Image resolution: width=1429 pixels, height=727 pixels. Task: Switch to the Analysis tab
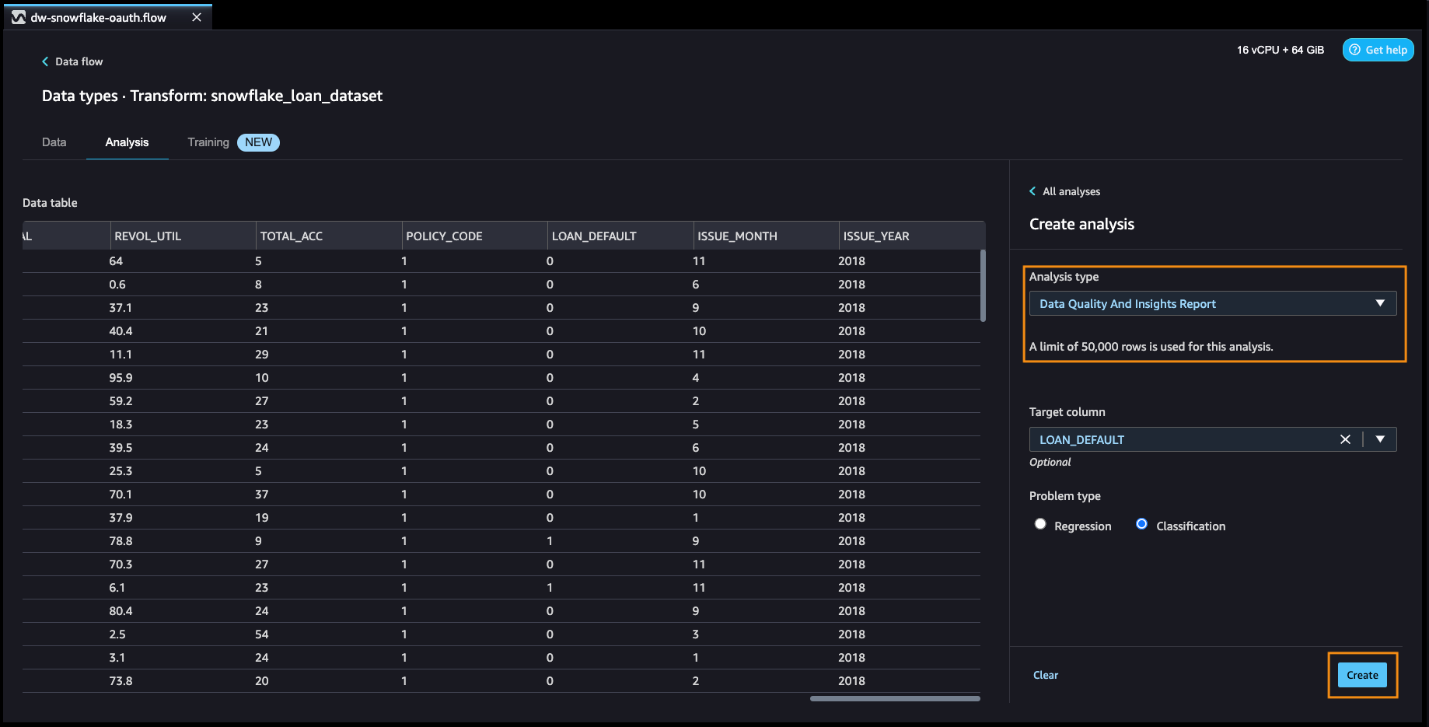point(127,142)
